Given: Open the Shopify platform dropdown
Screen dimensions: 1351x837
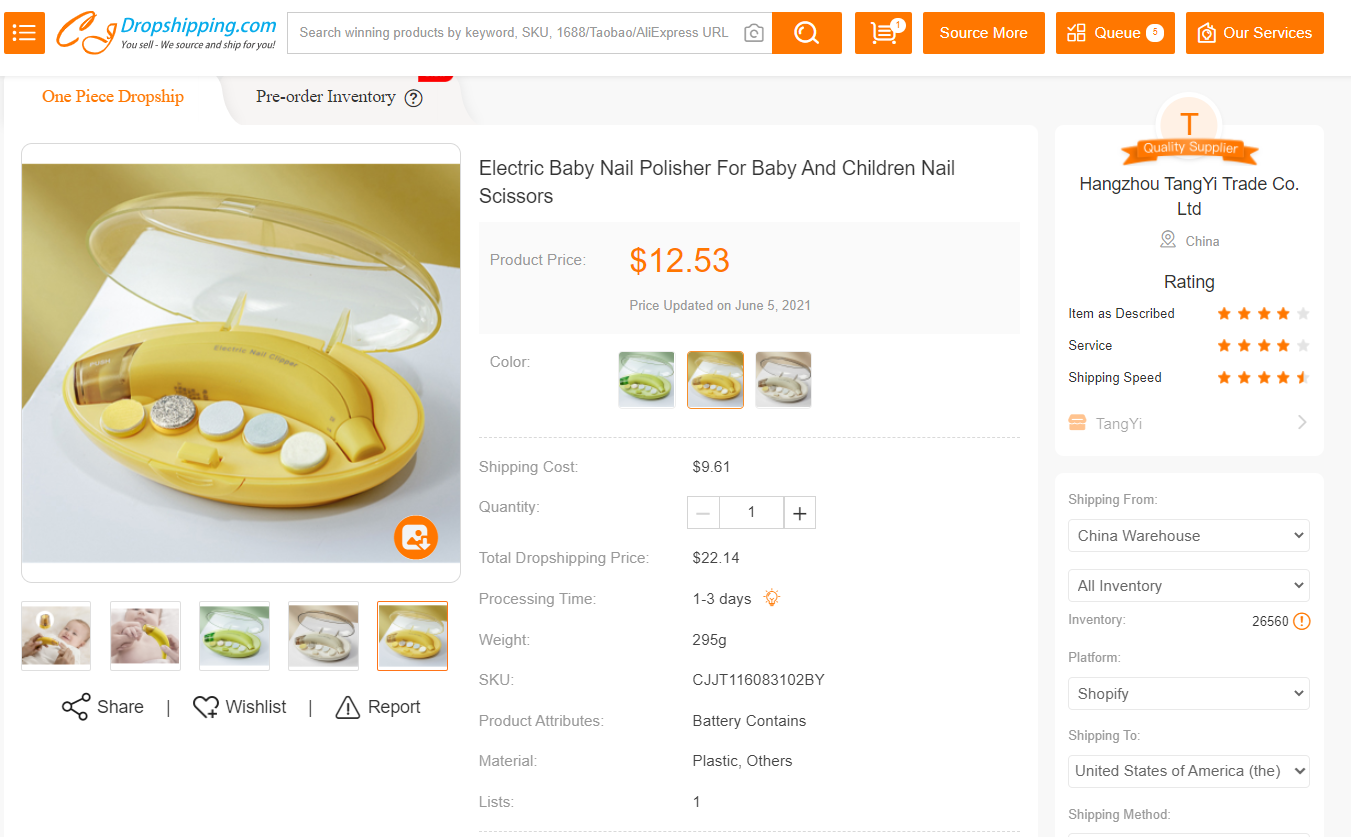Looking at the screenshot, I should point(1188,693).
